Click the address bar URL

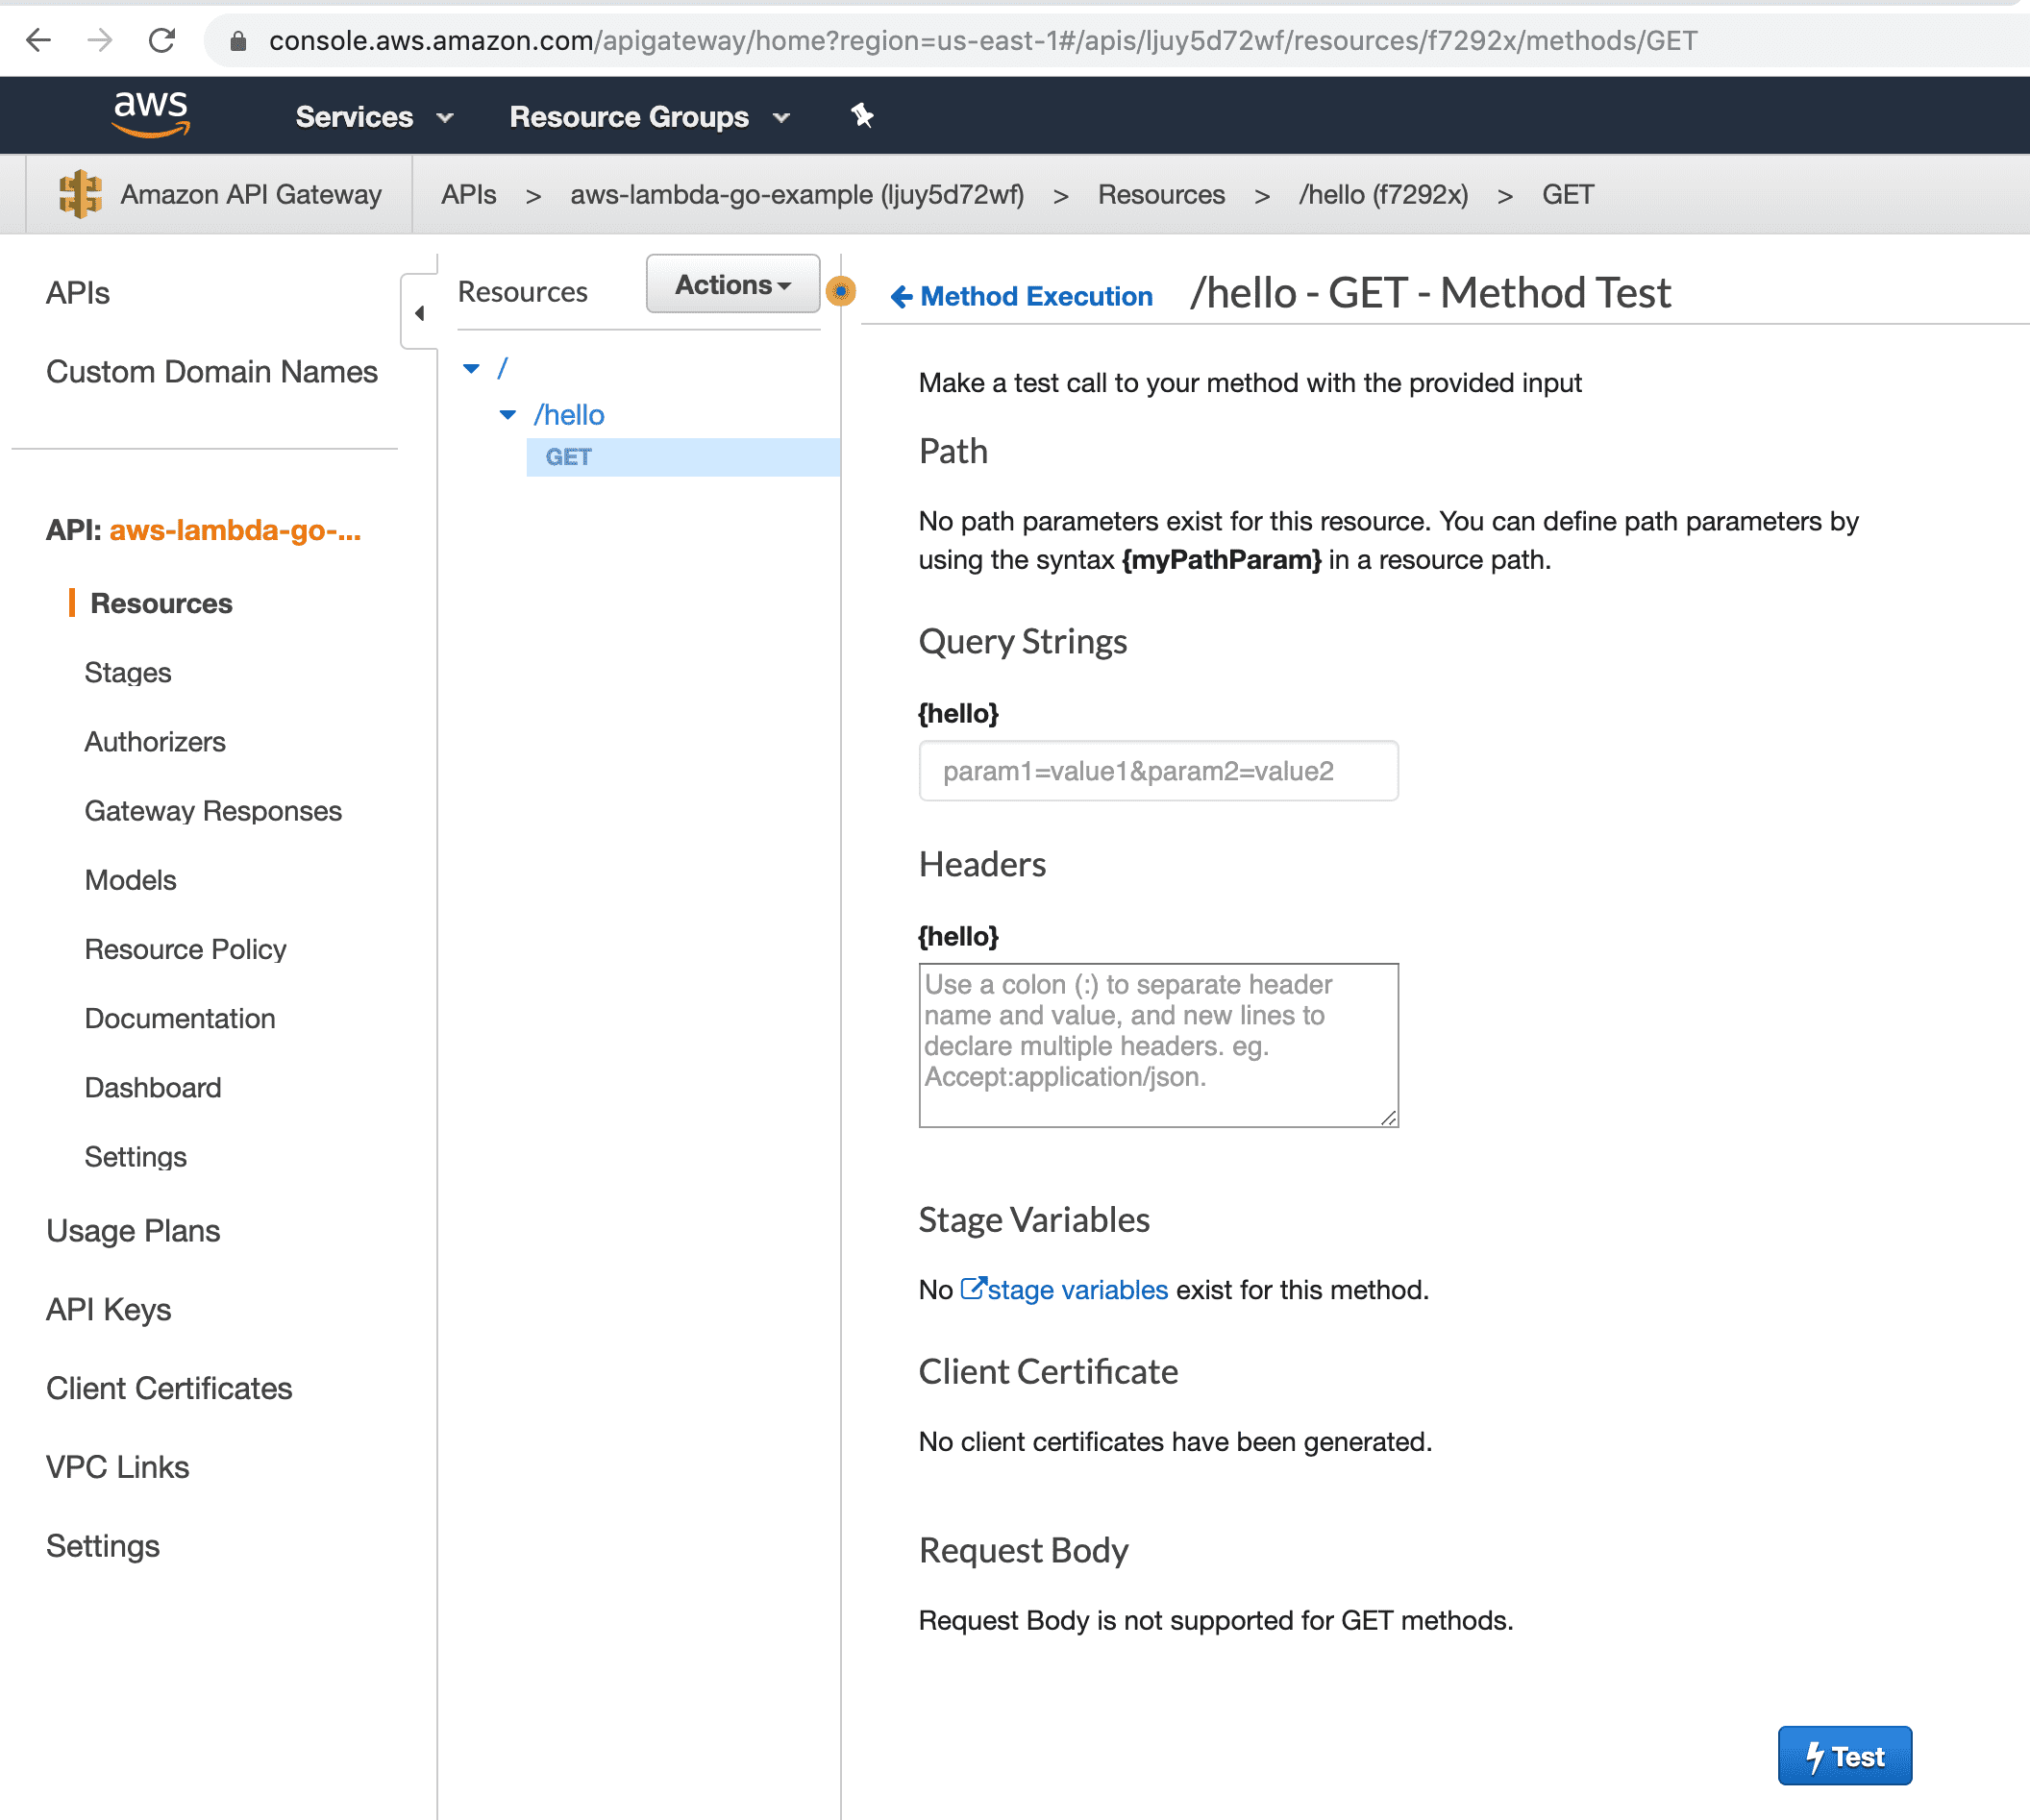pyautogui.click(x=982, y=40)
